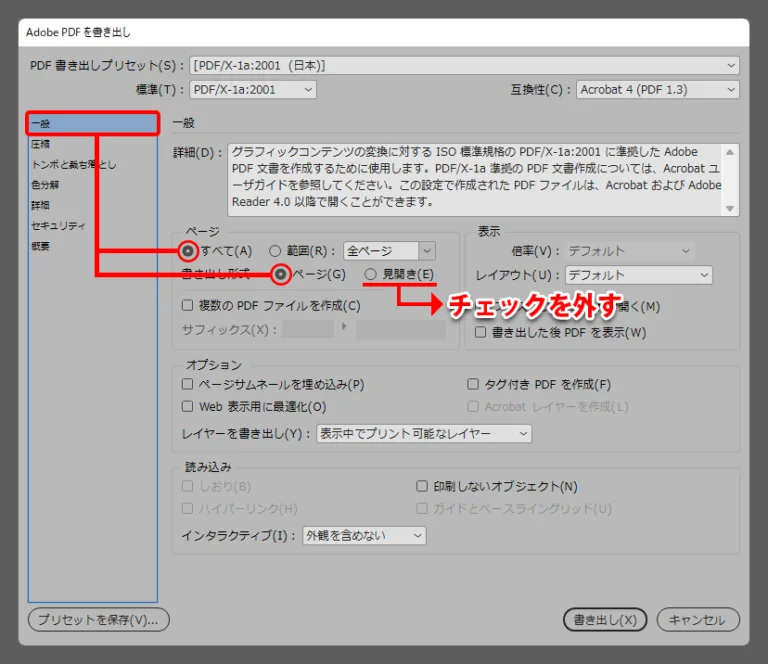768x664 pixels.
Task: Select 圧縮 in the left category list
Action: pyautogui.click(x=41, y=144)
